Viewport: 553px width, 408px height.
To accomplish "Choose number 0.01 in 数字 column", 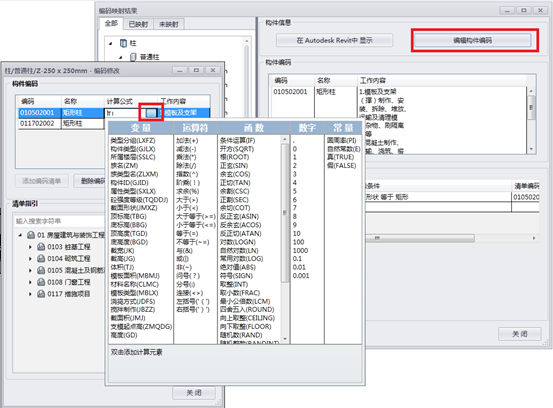I will (x=299, y=267).
